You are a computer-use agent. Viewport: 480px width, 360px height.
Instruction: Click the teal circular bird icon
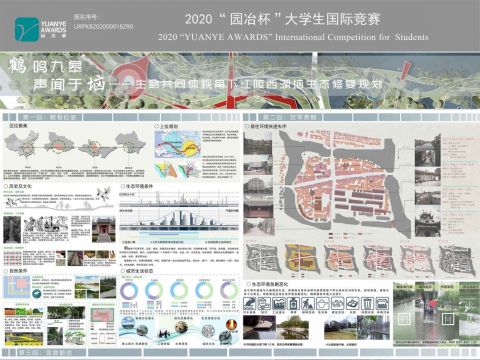(x=37, y=294)
